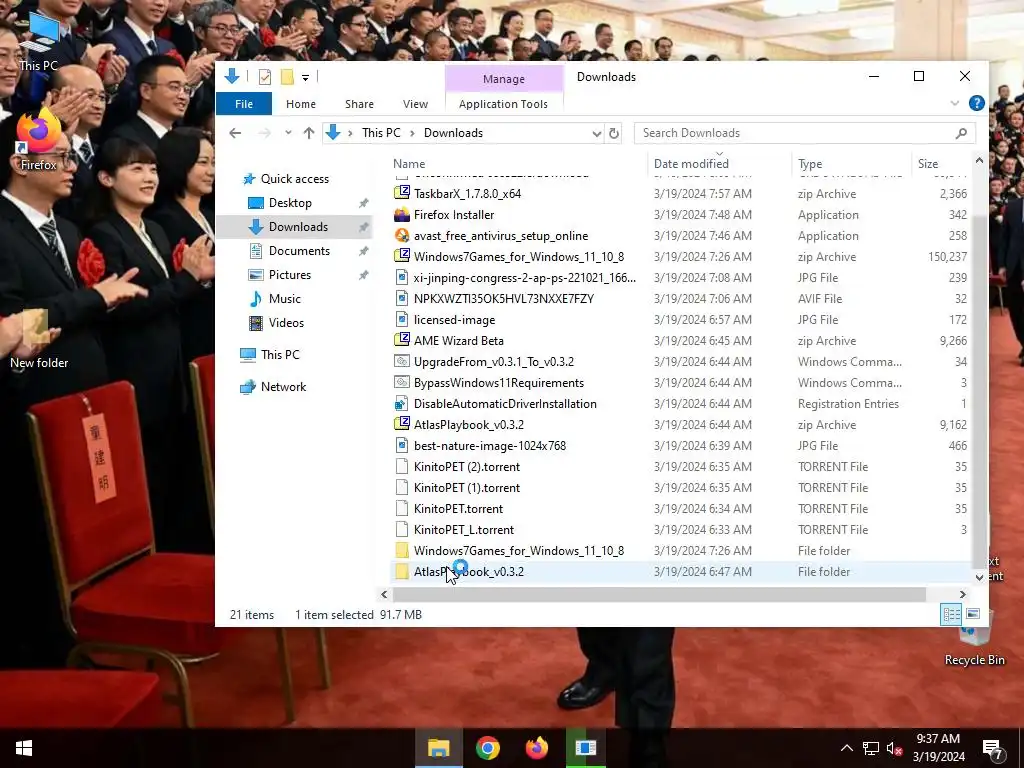Click the New folder icon in quick access toolbar
Viewport: 1024px width, 768px height.
click(287, 77)
